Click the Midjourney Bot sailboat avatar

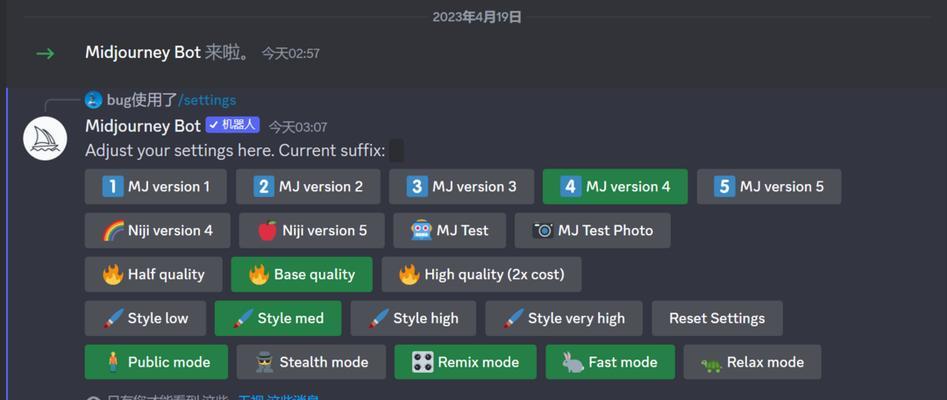click(45, 138)
